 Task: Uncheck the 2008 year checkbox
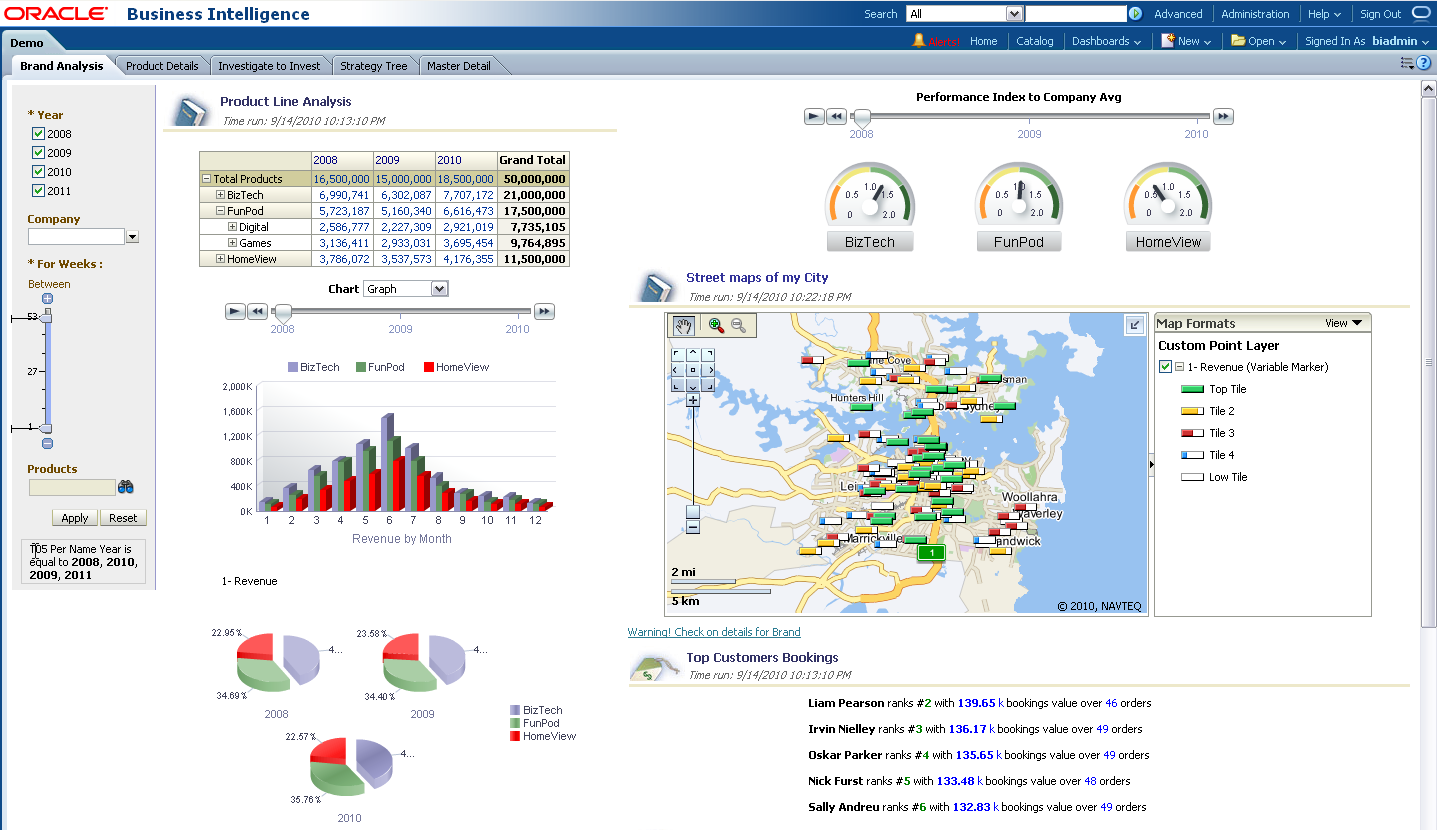(x=38, y=134)
